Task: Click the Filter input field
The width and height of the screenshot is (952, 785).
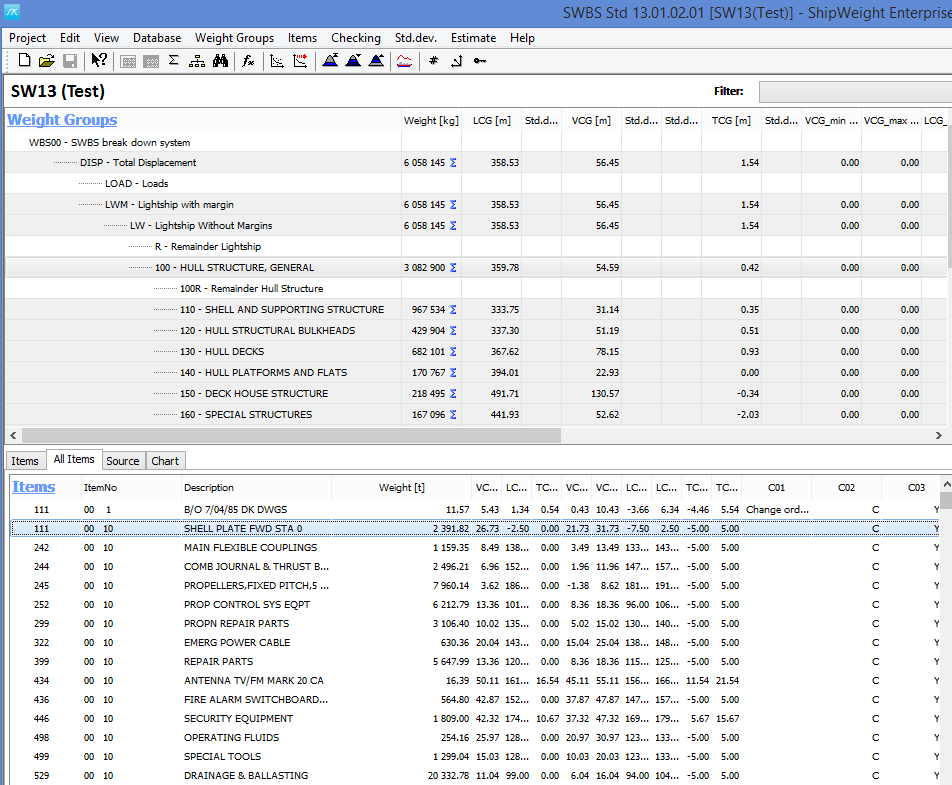Action: [855, 92]
